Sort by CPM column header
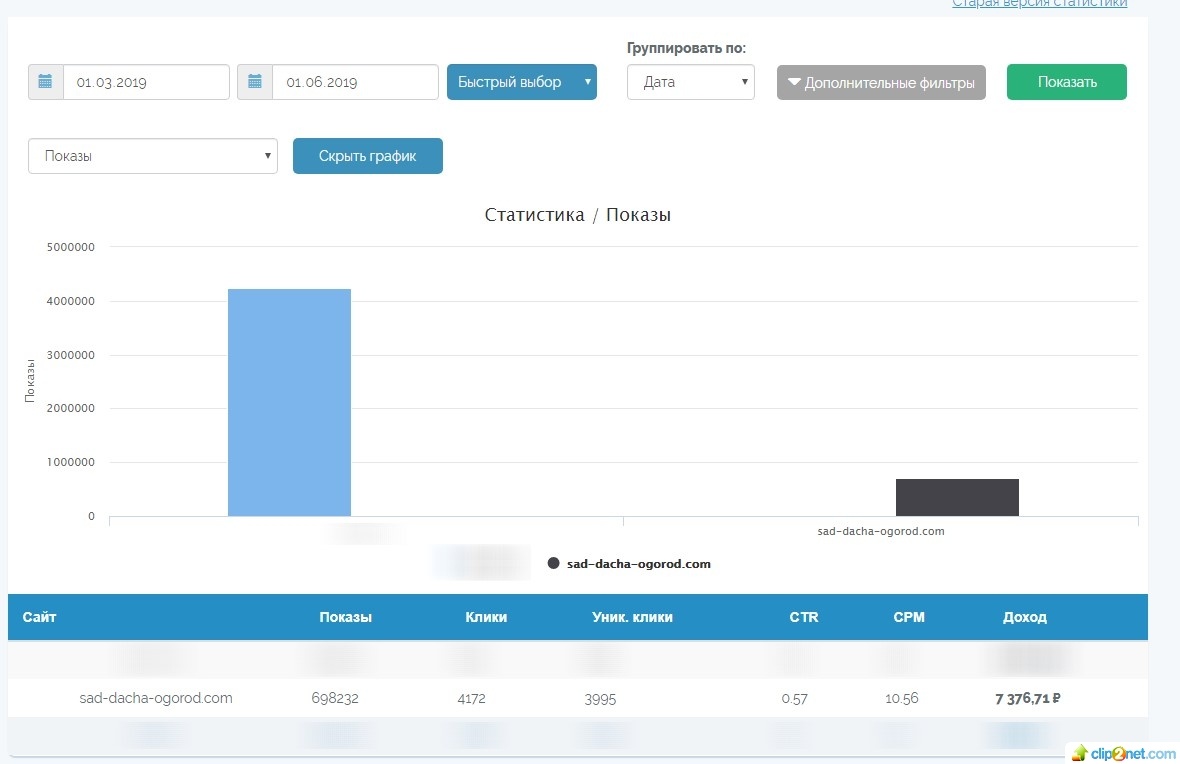Image resolution: width=1180 pixels, height=764 pixels. point(909,617)
